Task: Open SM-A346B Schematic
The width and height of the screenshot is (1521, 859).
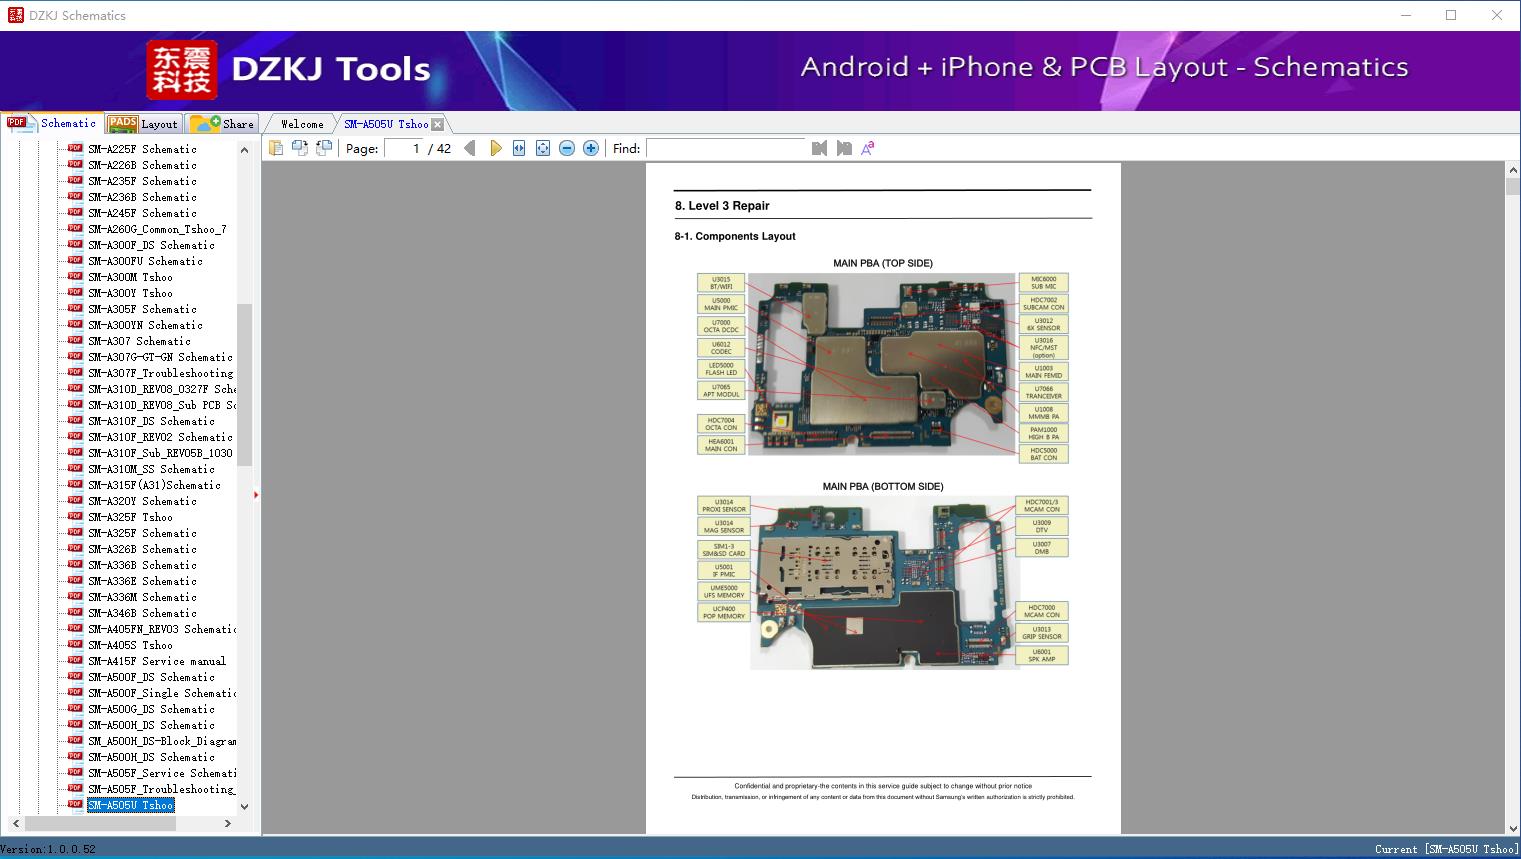Action: pyautogui.click(x=142, y=613)
